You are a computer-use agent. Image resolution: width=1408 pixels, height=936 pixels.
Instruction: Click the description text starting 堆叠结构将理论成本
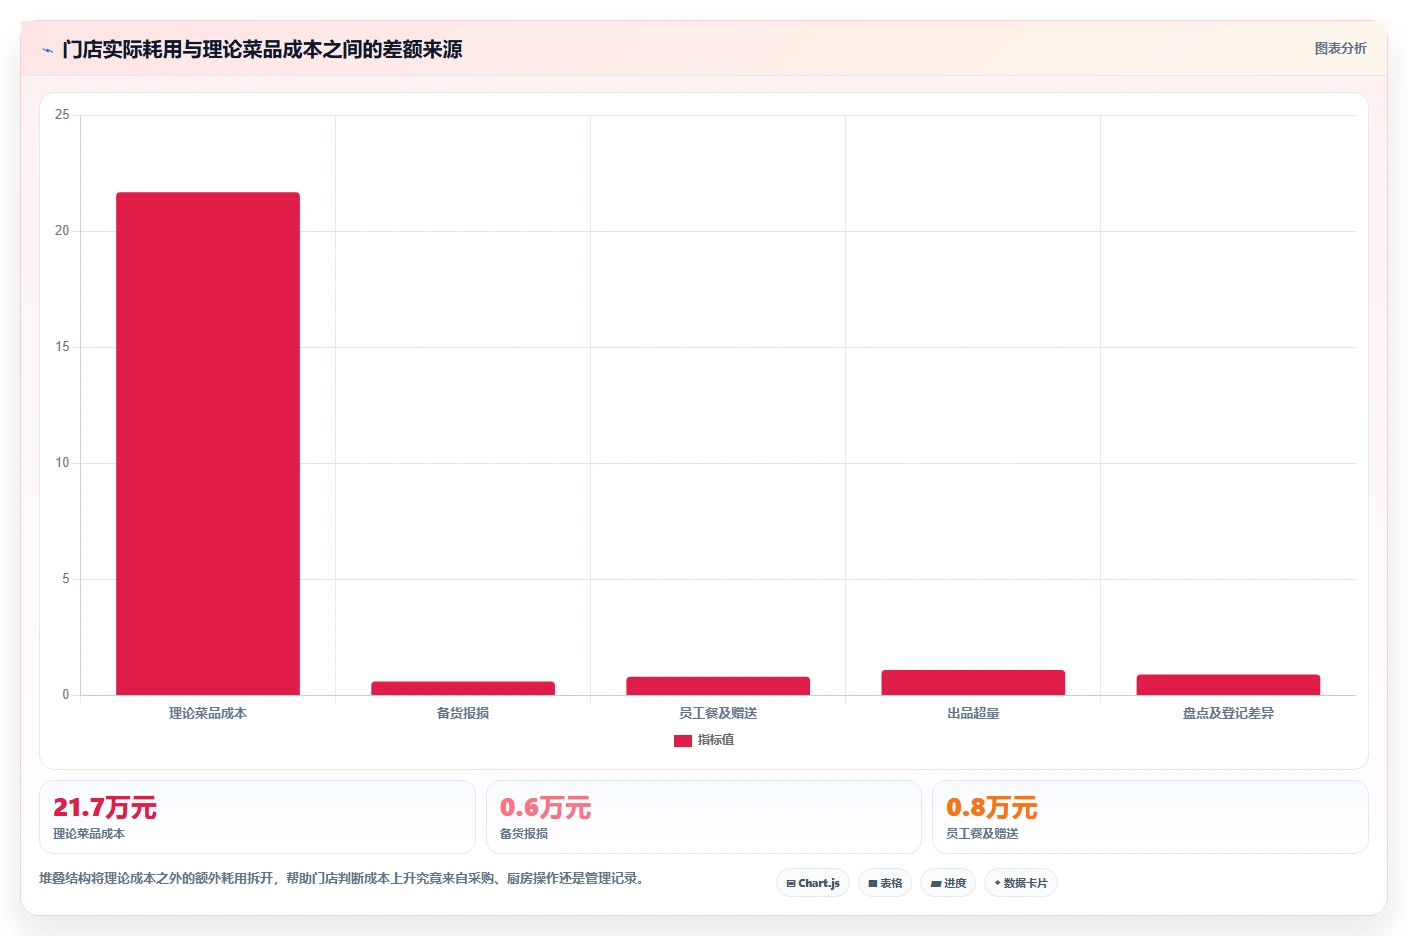click(x=344, y=878)
